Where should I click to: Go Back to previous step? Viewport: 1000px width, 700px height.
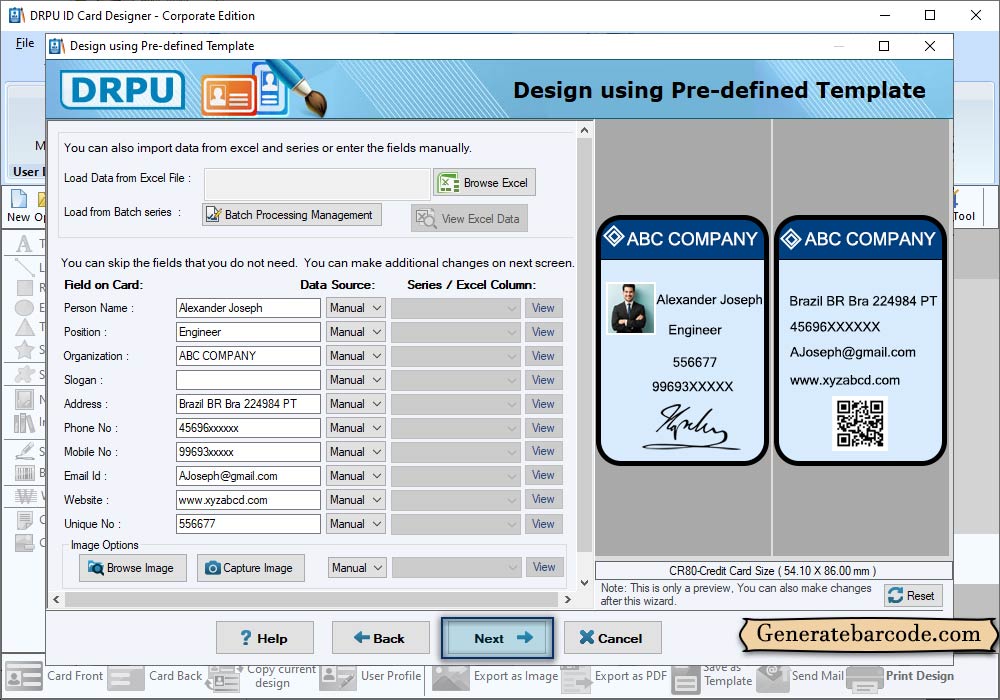coord(380,638)
